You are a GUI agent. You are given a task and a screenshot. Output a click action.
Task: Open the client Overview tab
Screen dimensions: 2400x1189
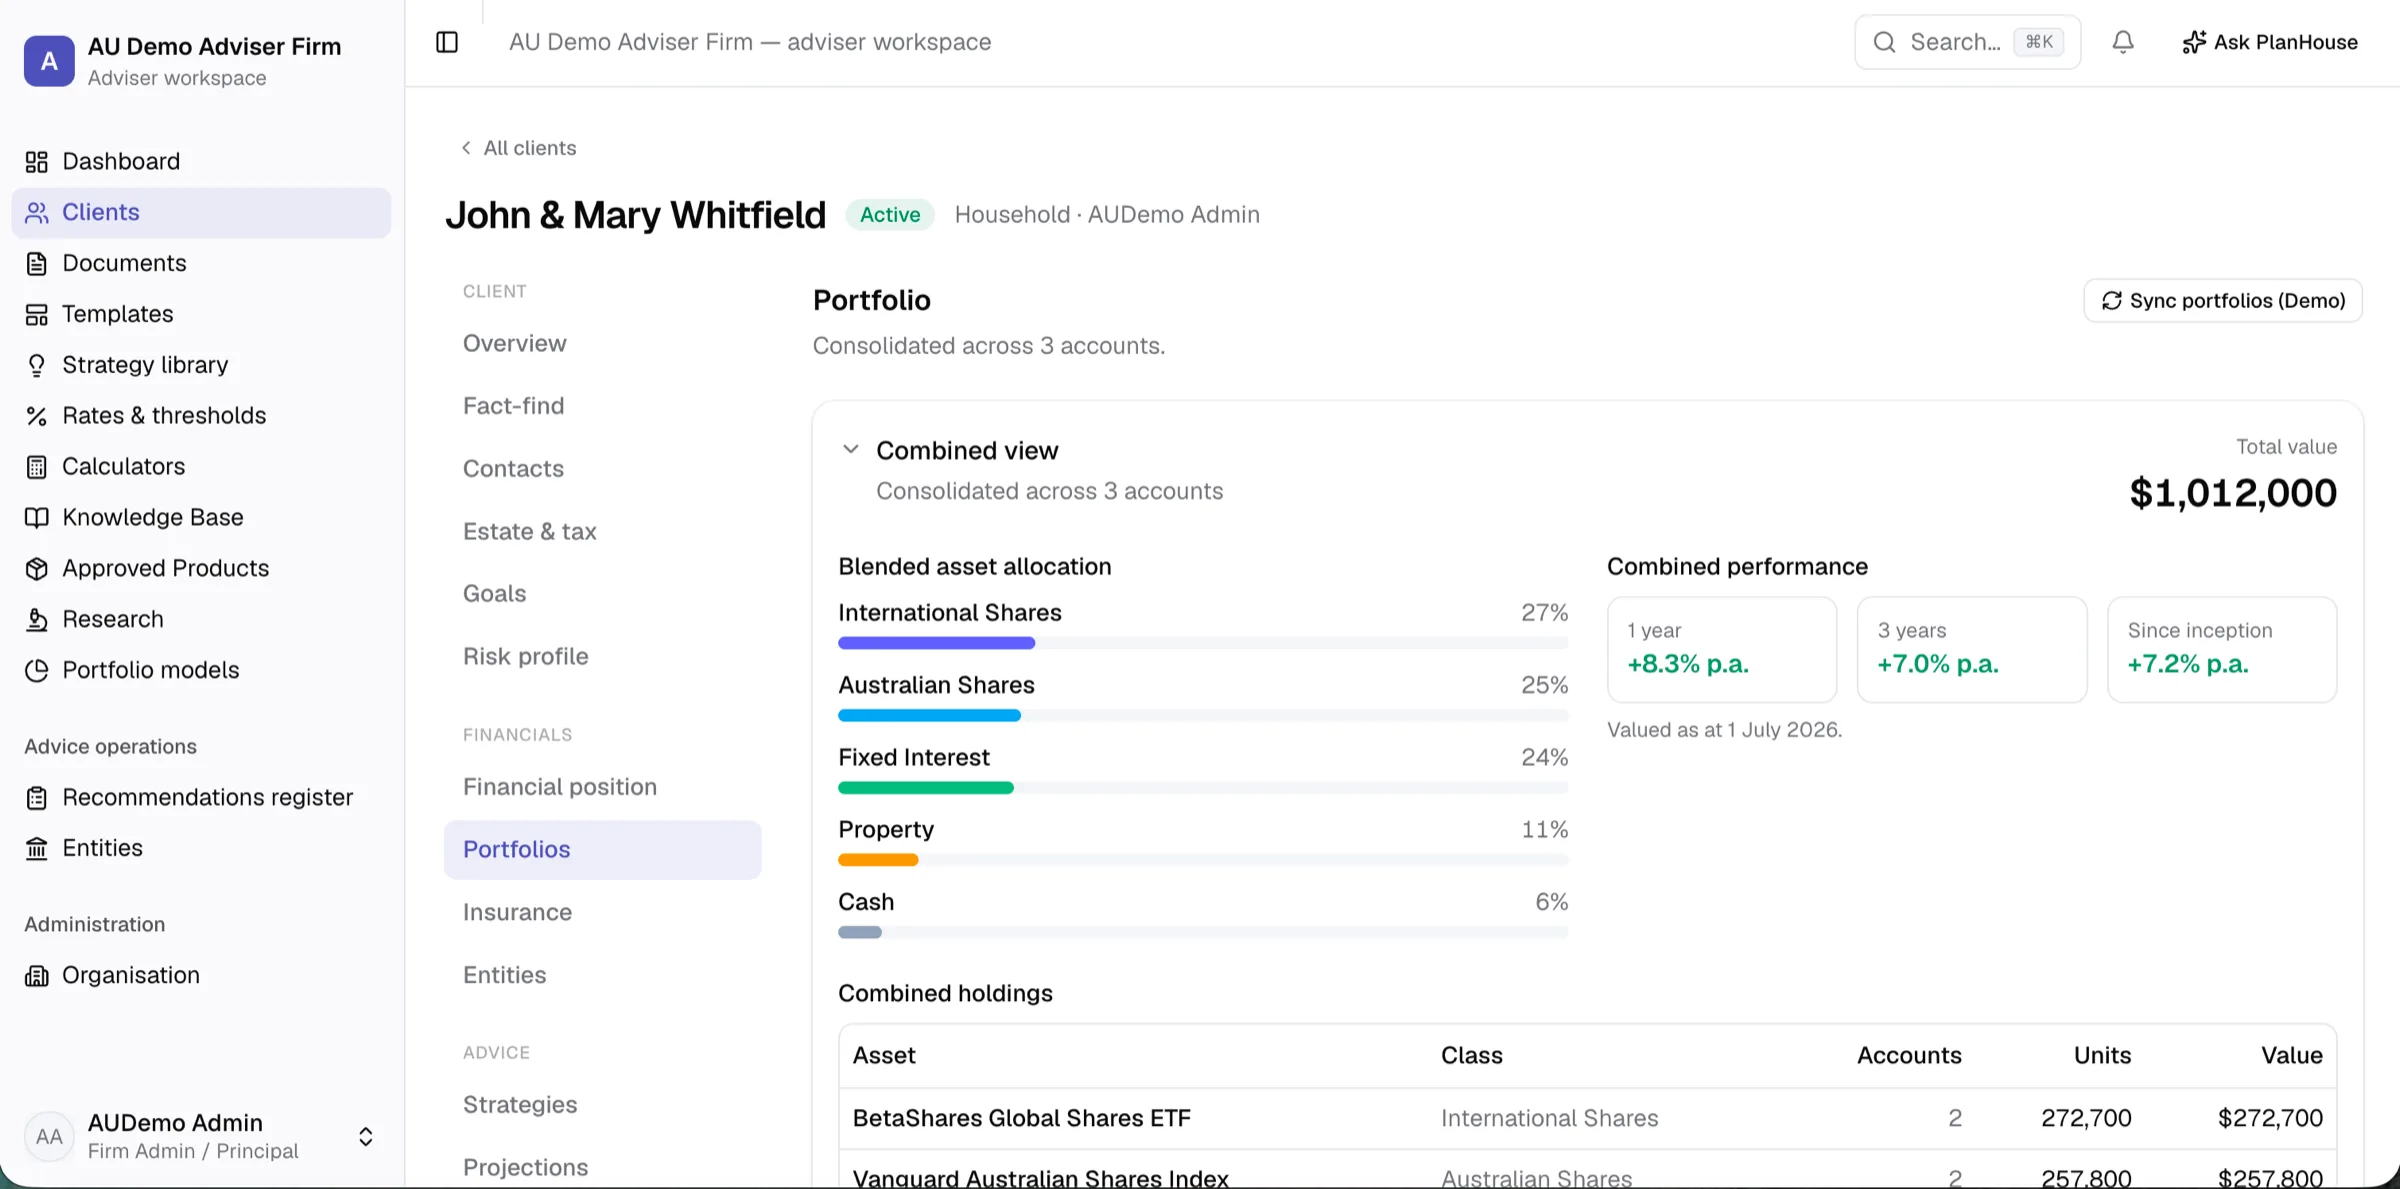click(603, 343)
